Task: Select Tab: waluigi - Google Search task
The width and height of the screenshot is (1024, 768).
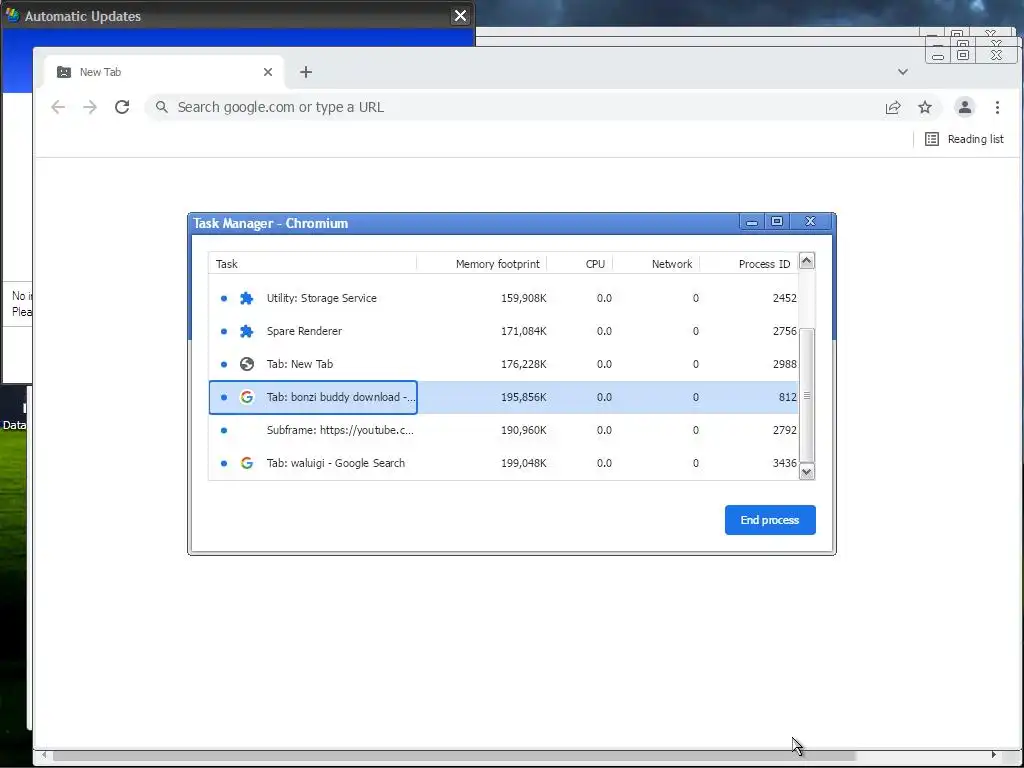Action: pos(504,463)
